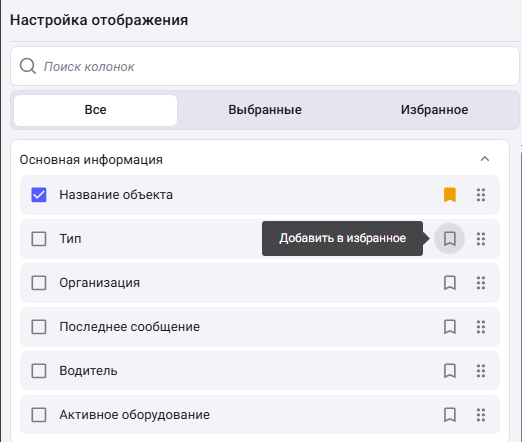Click the drag handle for Организация row
The height and width of the screenshot is (442, 522).
(481, 283)
